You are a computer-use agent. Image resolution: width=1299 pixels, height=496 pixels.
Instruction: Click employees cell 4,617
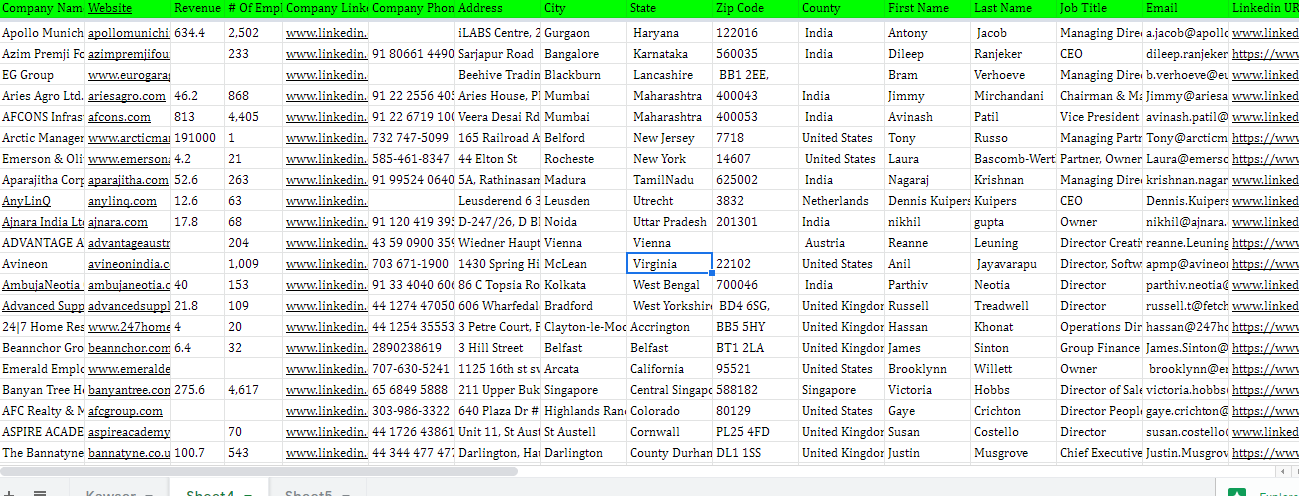coord(254,390)
